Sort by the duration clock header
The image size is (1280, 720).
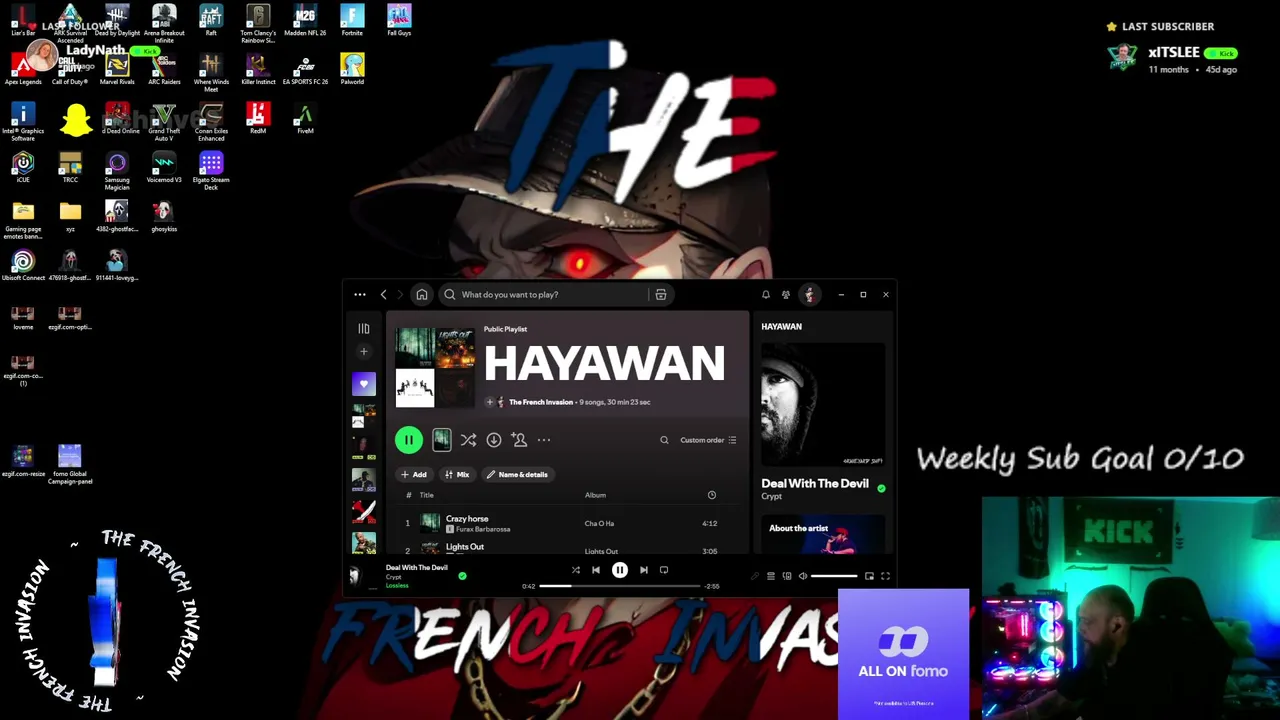[712, 495]
